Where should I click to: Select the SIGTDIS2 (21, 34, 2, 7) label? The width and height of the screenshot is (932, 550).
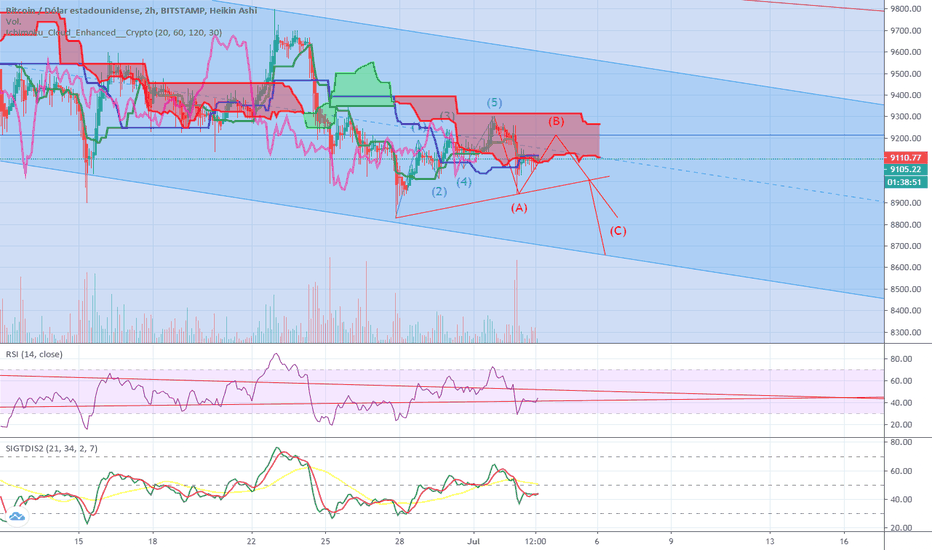[x=52, y=449]
